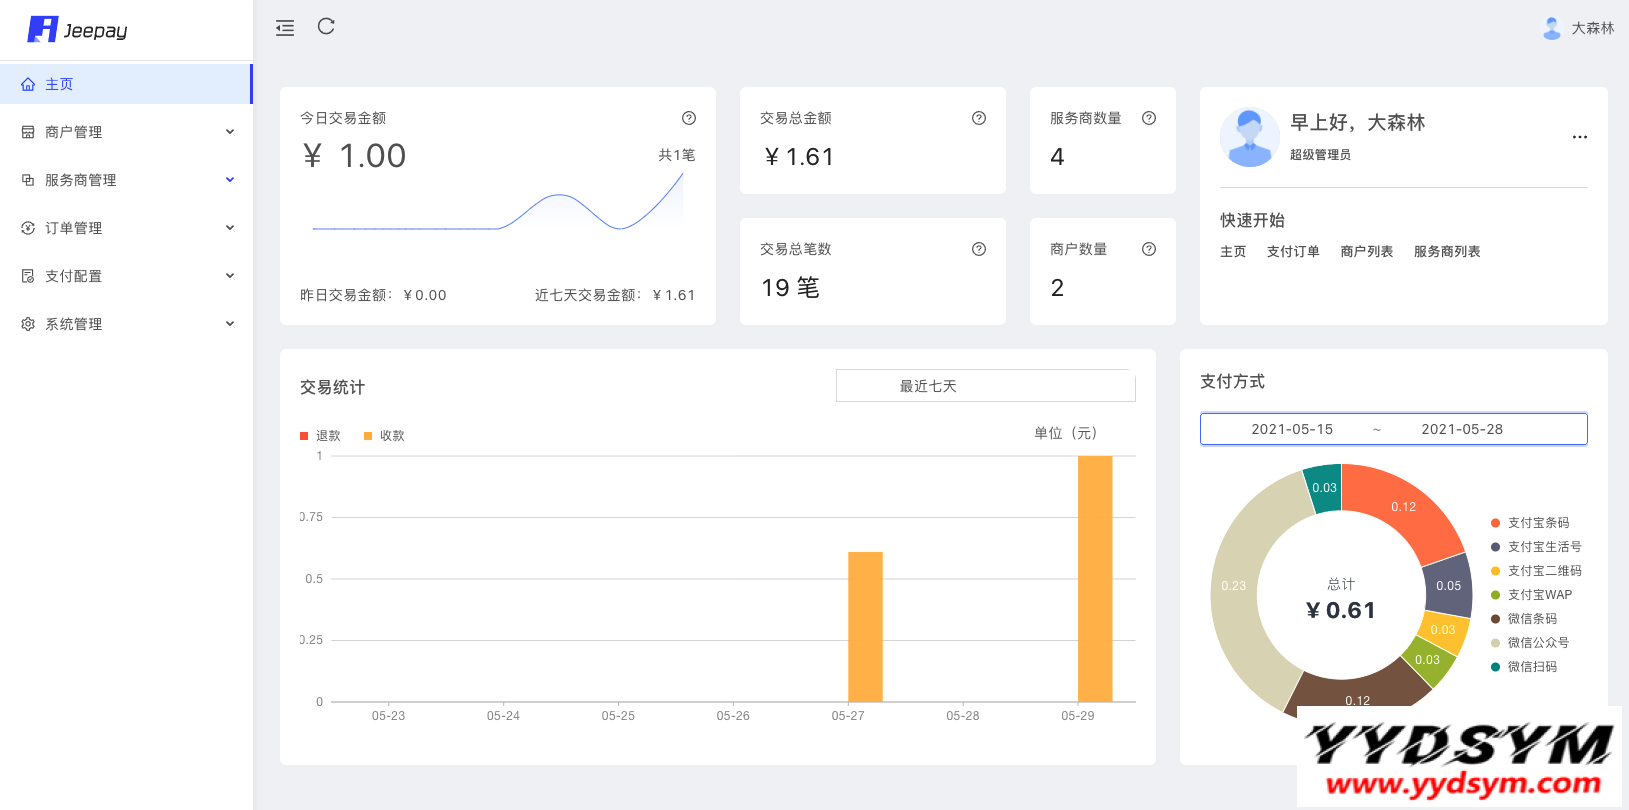
Task: Select 主页 in the sidebar
Action: click(60, 84)
